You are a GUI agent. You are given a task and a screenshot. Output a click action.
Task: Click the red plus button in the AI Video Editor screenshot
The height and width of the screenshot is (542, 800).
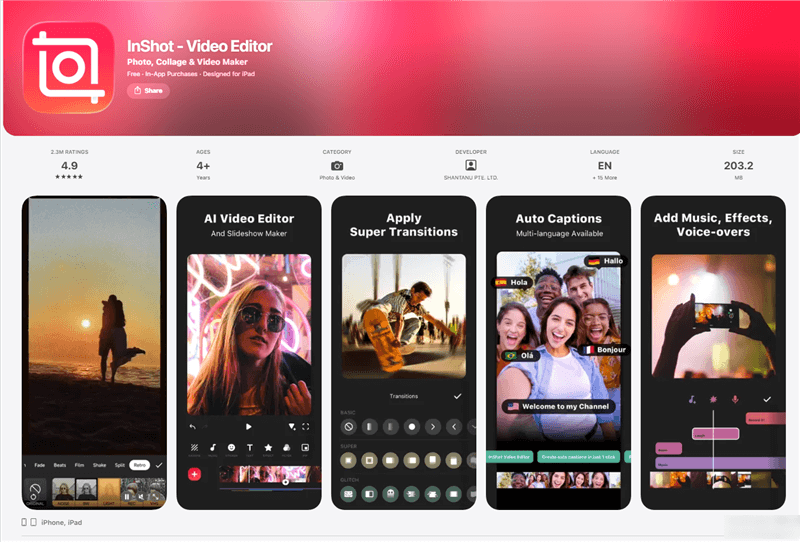click(194, 474)
